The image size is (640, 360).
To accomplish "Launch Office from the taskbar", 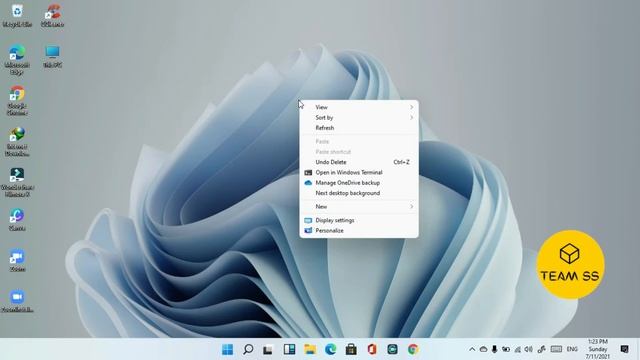I will click(371, 349).
